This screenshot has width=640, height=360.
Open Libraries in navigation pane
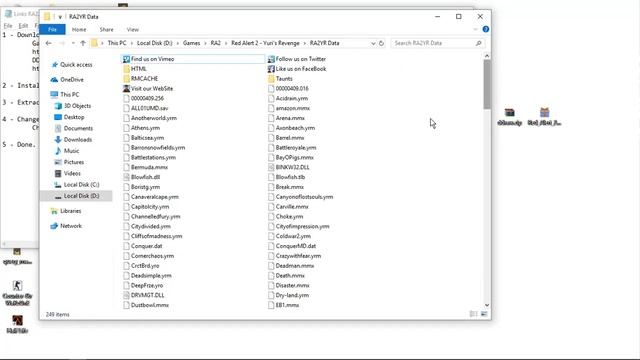click(66, 211)
